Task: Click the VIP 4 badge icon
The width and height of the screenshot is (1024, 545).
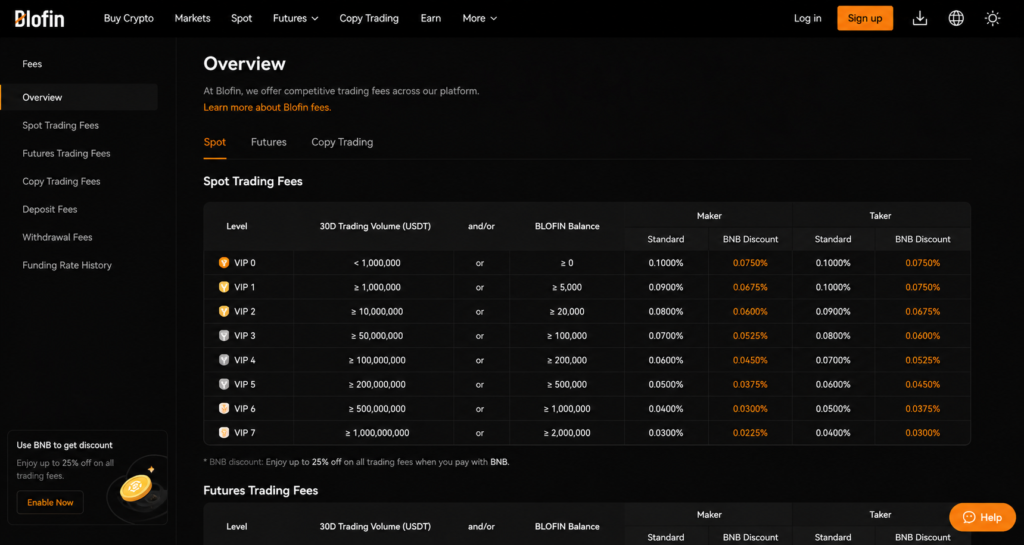Action: pos(224,360)
